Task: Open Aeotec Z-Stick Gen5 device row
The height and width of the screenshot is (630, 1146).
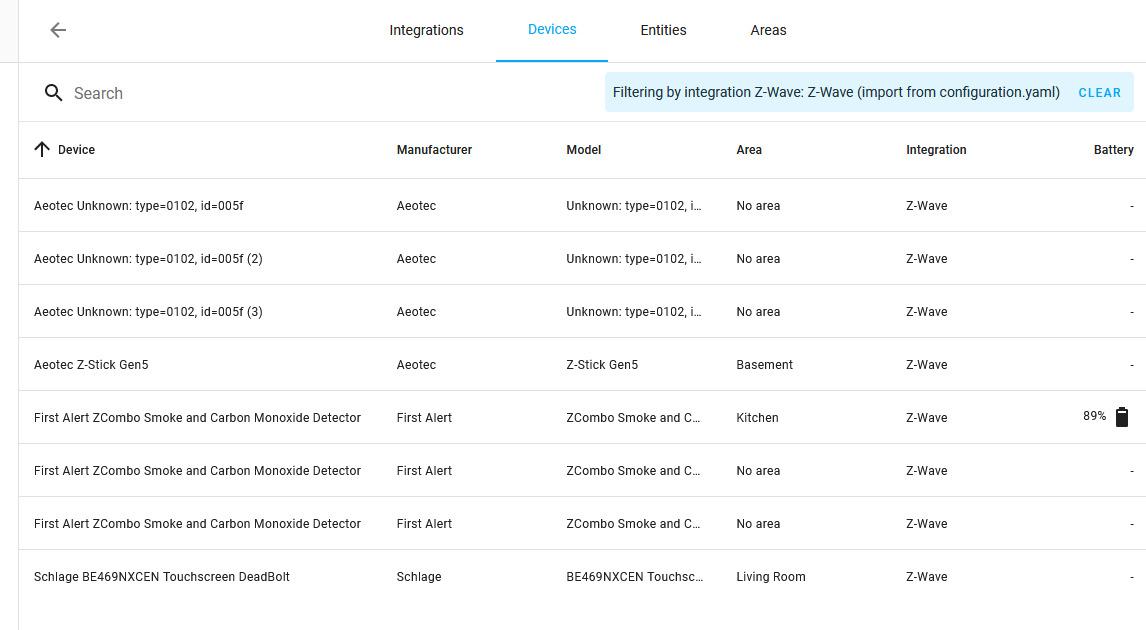Action: coord(583,365)
